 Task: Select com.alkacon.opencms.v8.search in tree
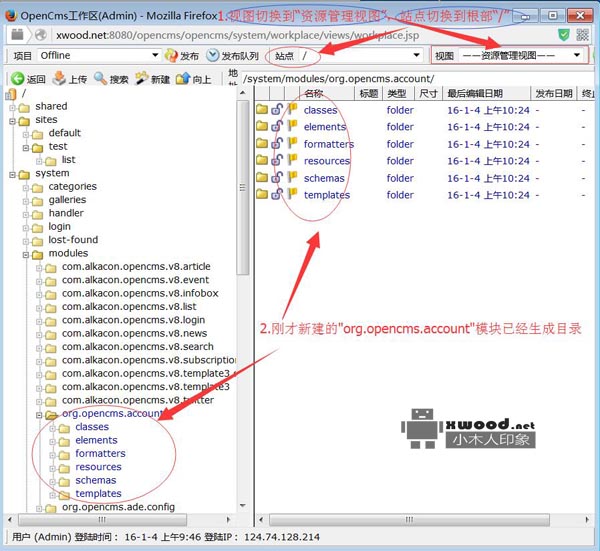coord(138,347)
